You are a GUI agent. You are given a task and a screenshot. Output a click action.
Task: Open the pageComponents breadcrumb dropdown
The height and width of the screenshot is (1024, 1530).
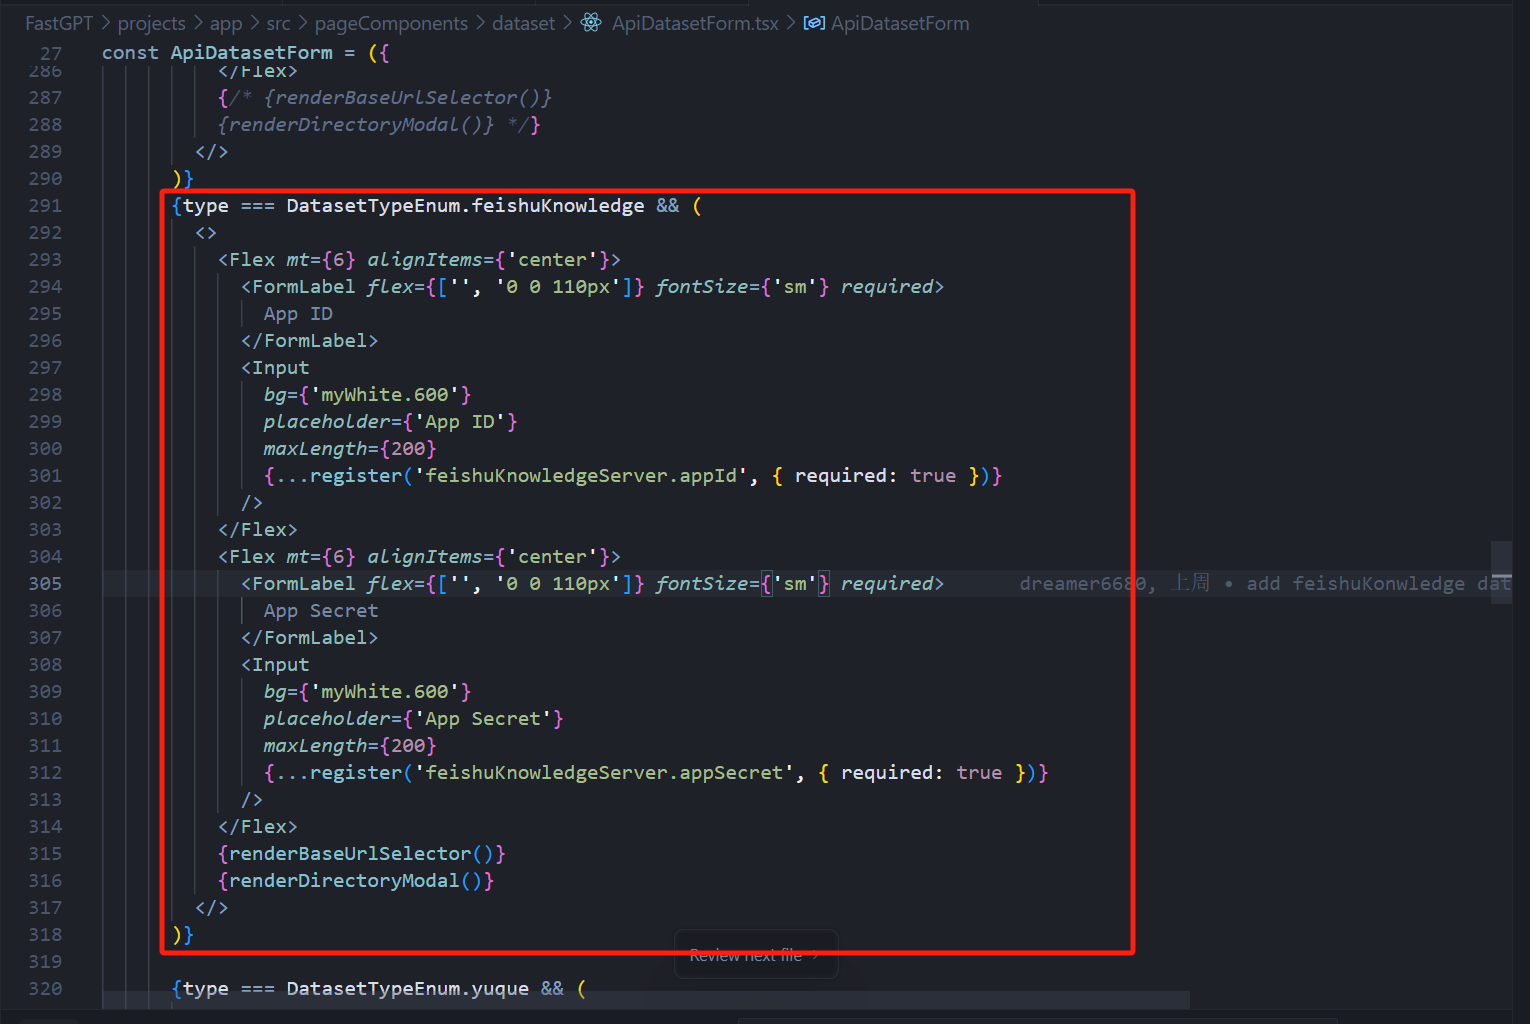(390, 23)
